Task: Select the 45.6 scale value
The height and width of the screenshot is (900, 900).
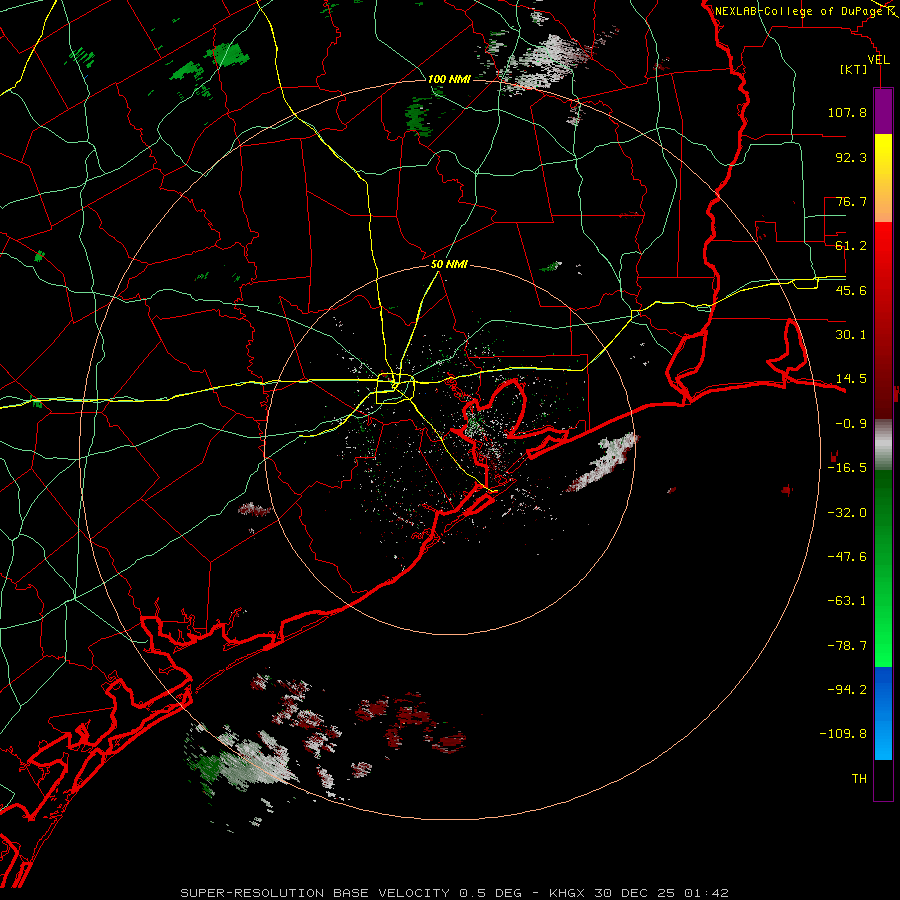Action: 851,290
